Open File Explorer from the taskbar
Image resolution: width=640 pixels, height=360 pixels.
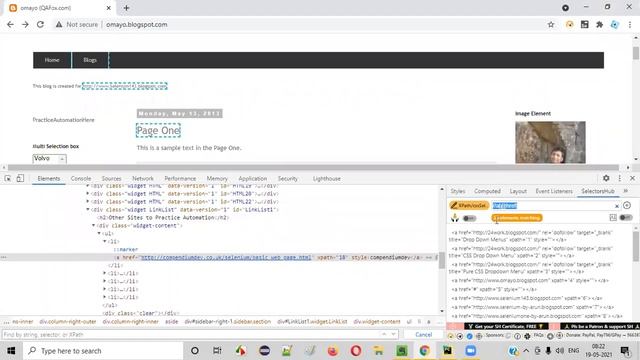379,351
